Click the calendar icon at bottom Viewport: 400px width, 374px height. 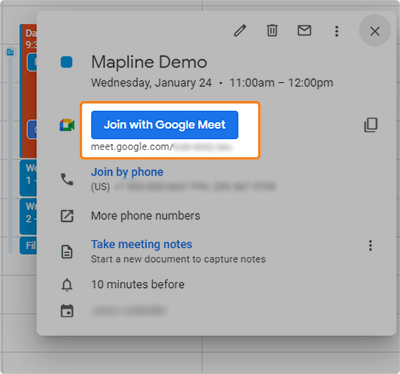click(x=67, y=311)
